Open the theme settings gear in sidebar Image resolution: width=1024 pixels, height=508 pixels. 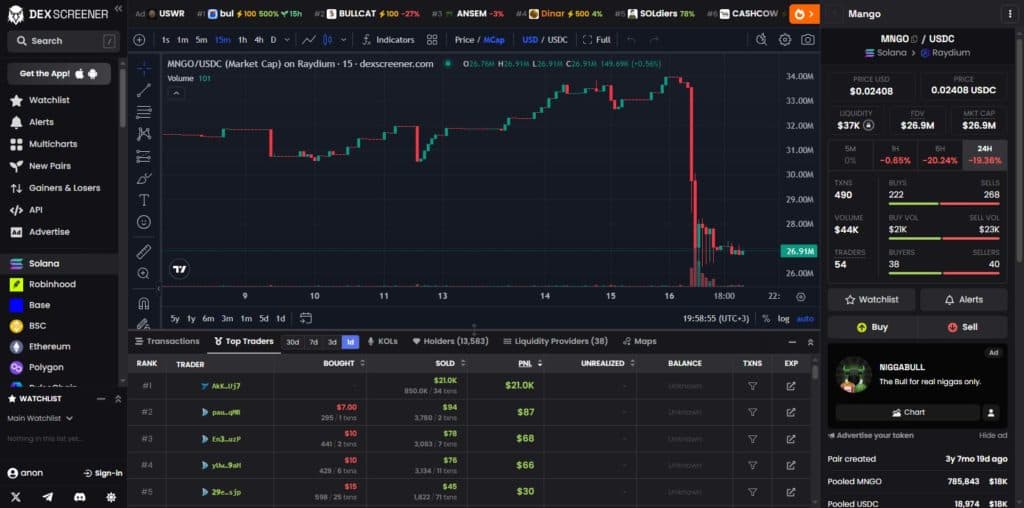[111, 497]
